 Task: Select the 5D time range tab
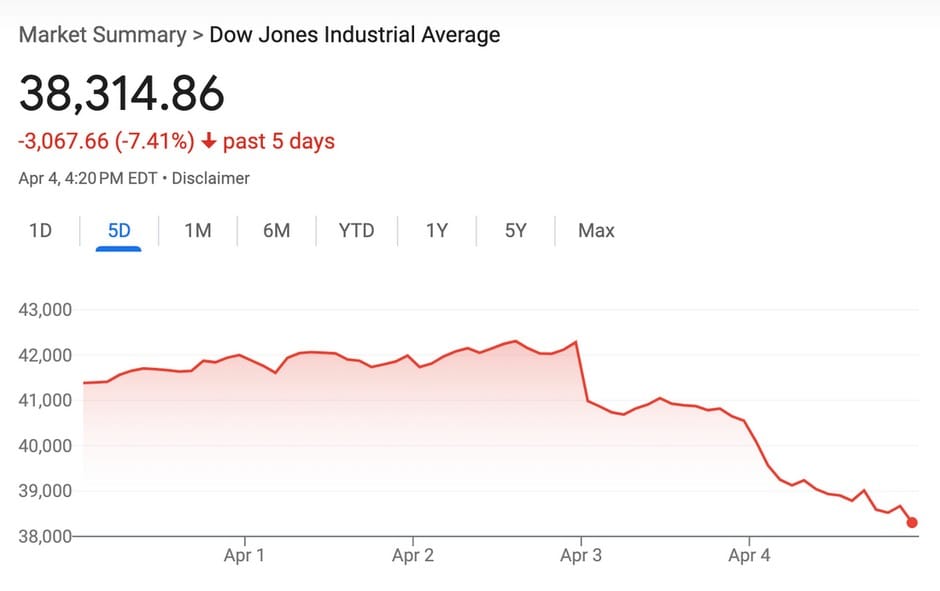coord(119,231)
